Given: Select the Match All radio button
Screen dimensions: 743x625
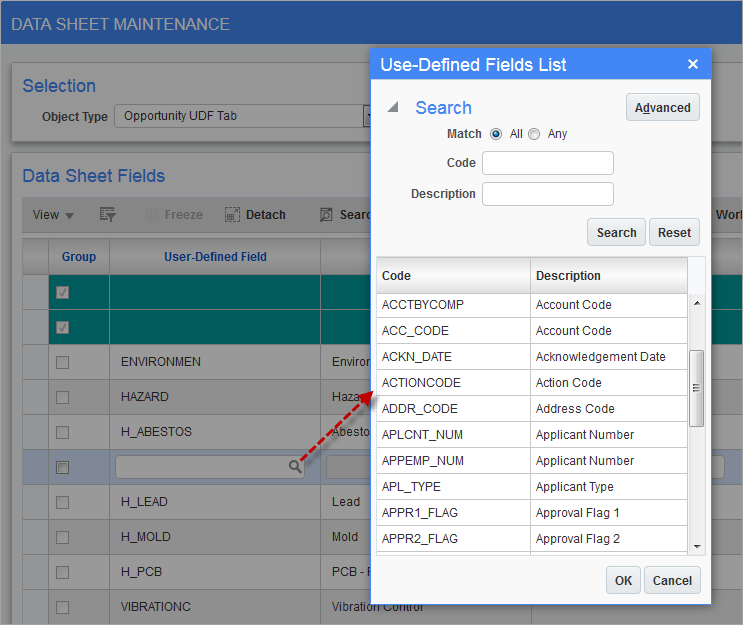Looking at the screenshot, I should pos(496,134).
